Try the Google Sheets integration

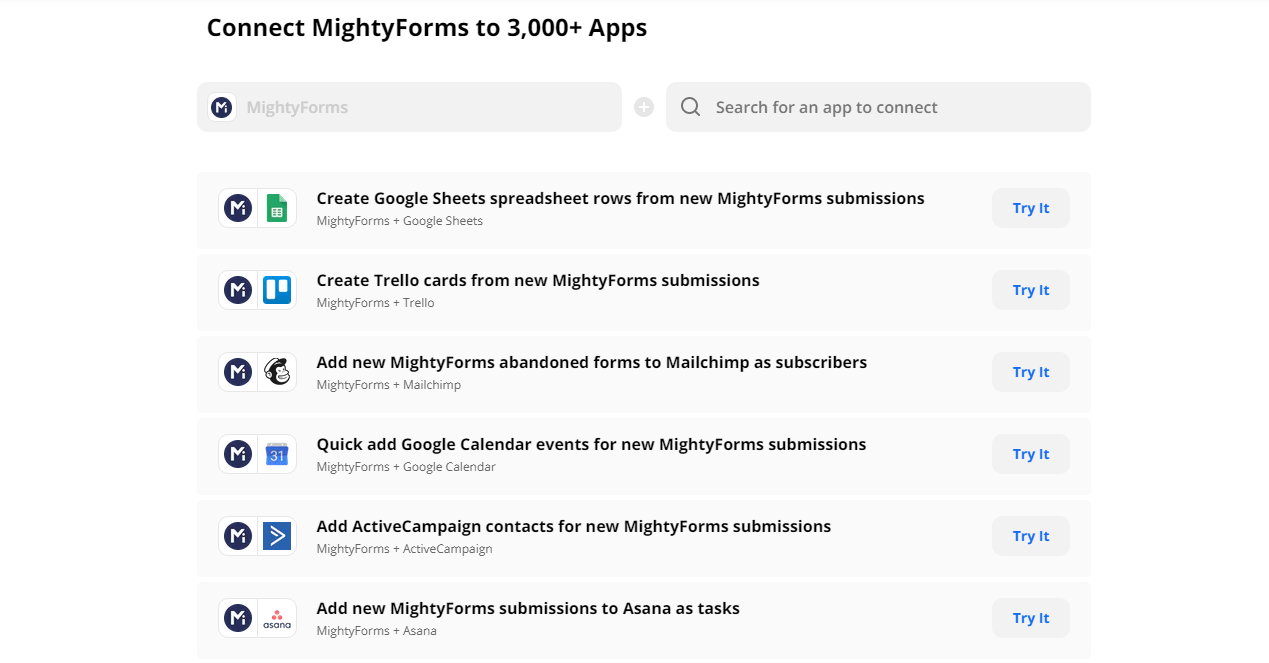pos(1031,208)
